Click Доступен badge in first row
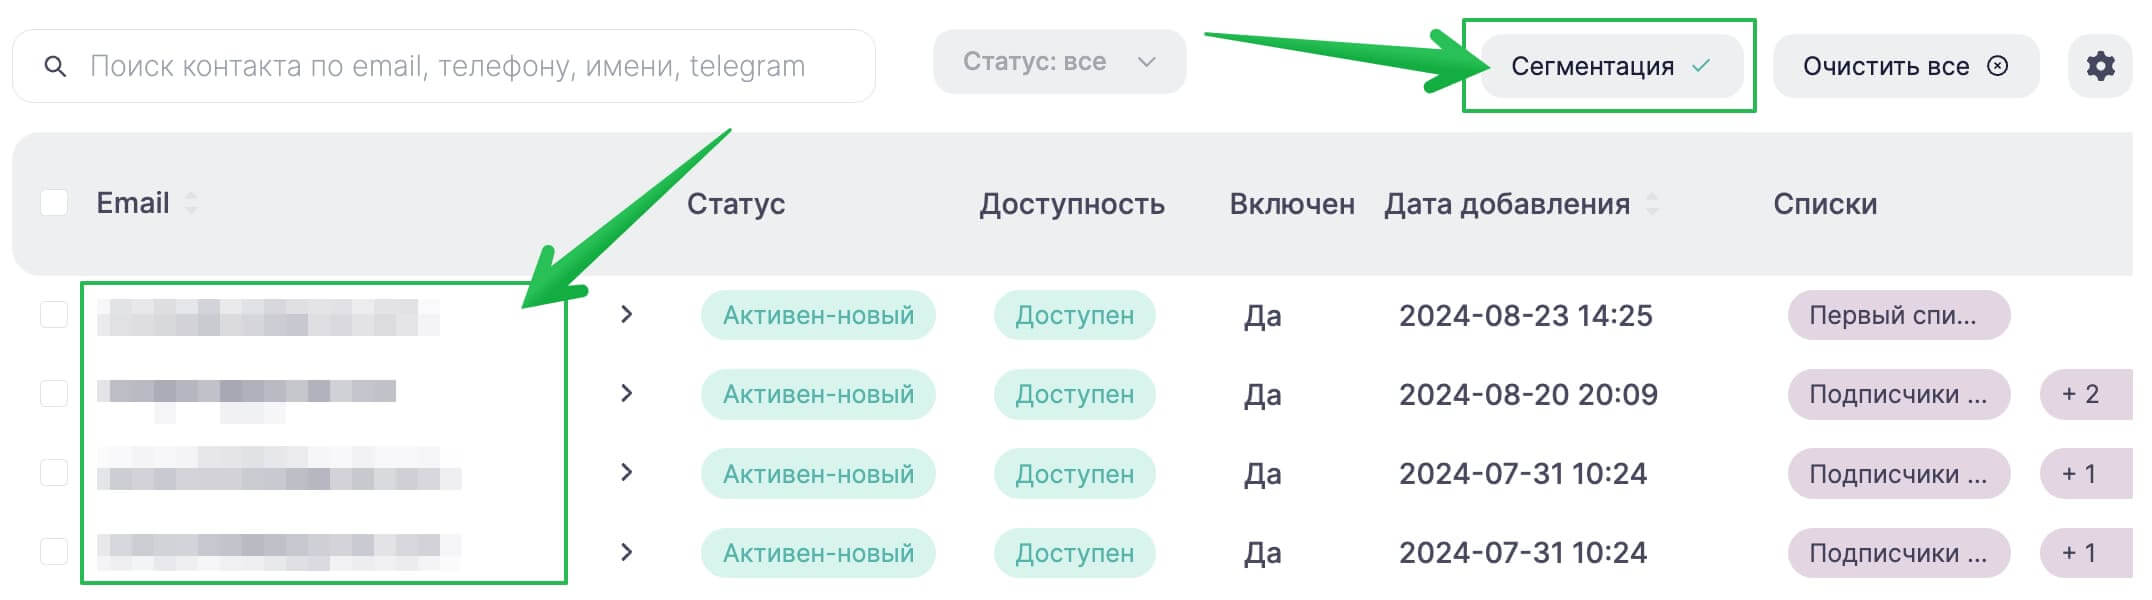Viewport: 2152px width, 600px height. pyautogui.click(x=1075, y=315)
